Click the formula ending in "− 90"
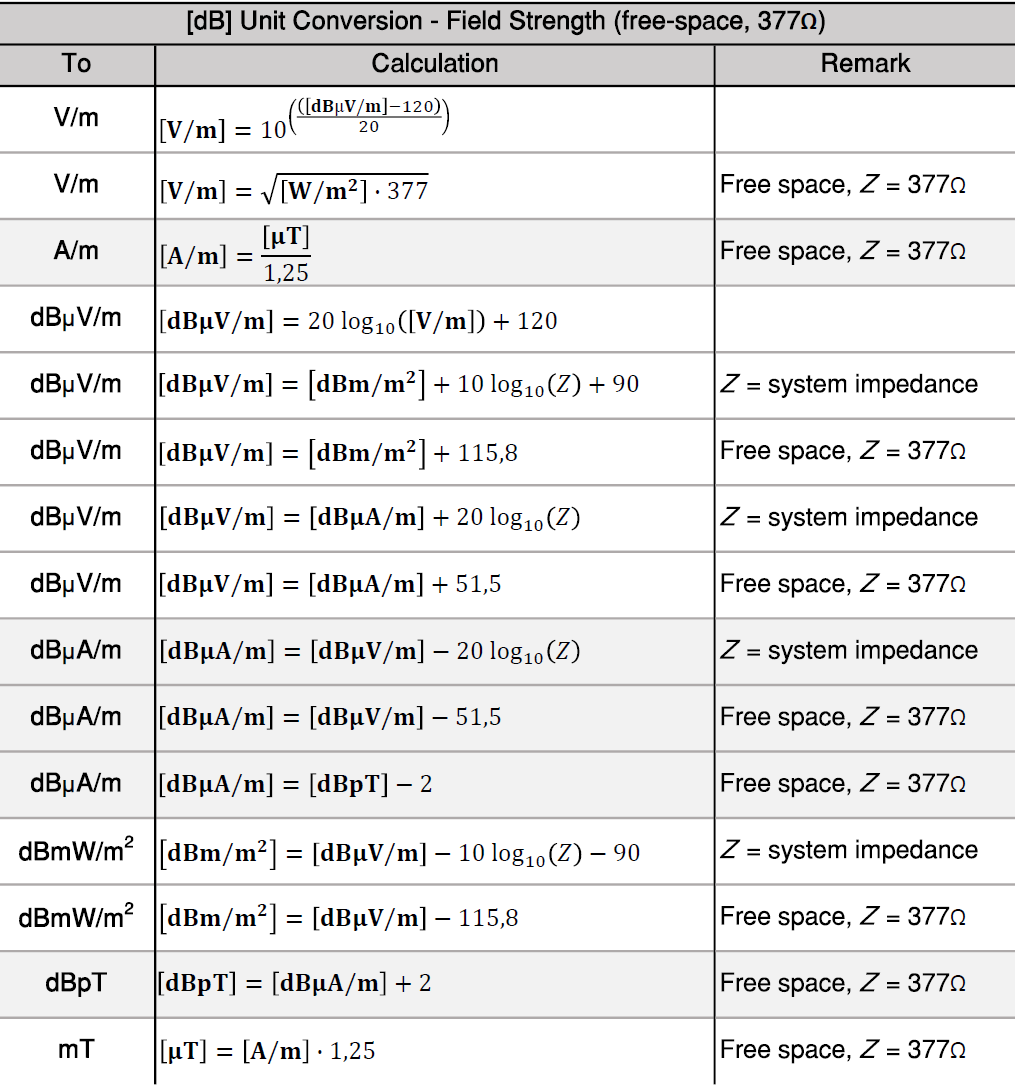This screenshot has height=1085, width=1015. (x=400, y=852)
